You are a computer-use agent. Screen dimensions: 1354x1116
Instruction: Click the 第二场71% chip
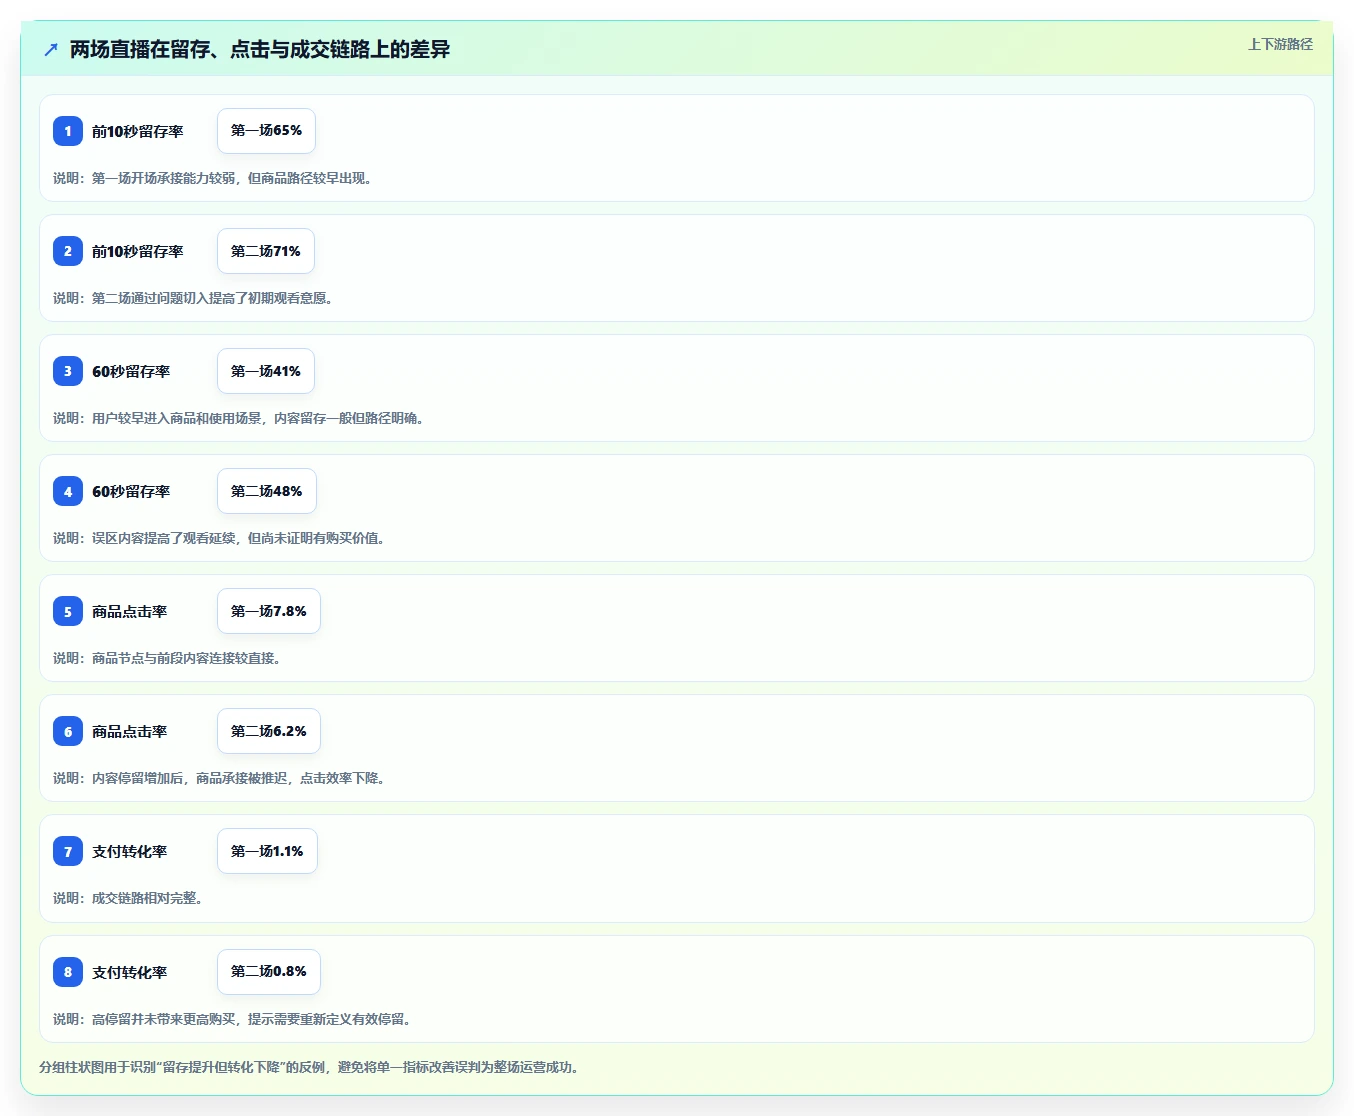(266, 251)
